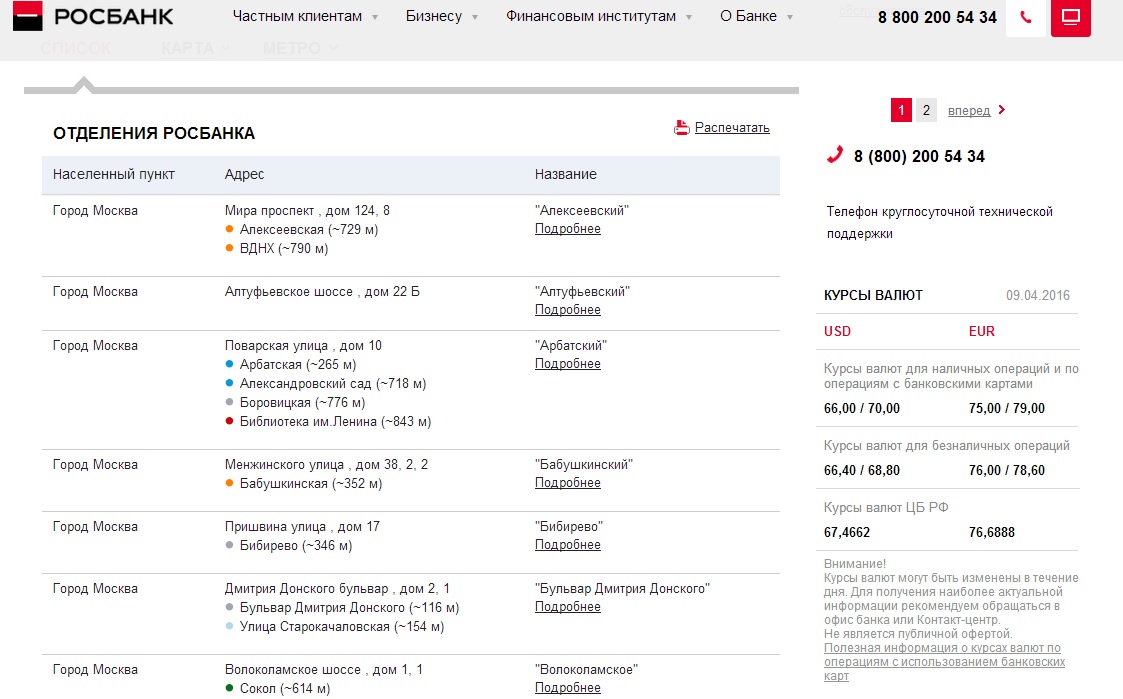Open the red internet-bank monitor icon
Screen dimensions: 1123x699
pyautogui.click(x=1071, y=18)
